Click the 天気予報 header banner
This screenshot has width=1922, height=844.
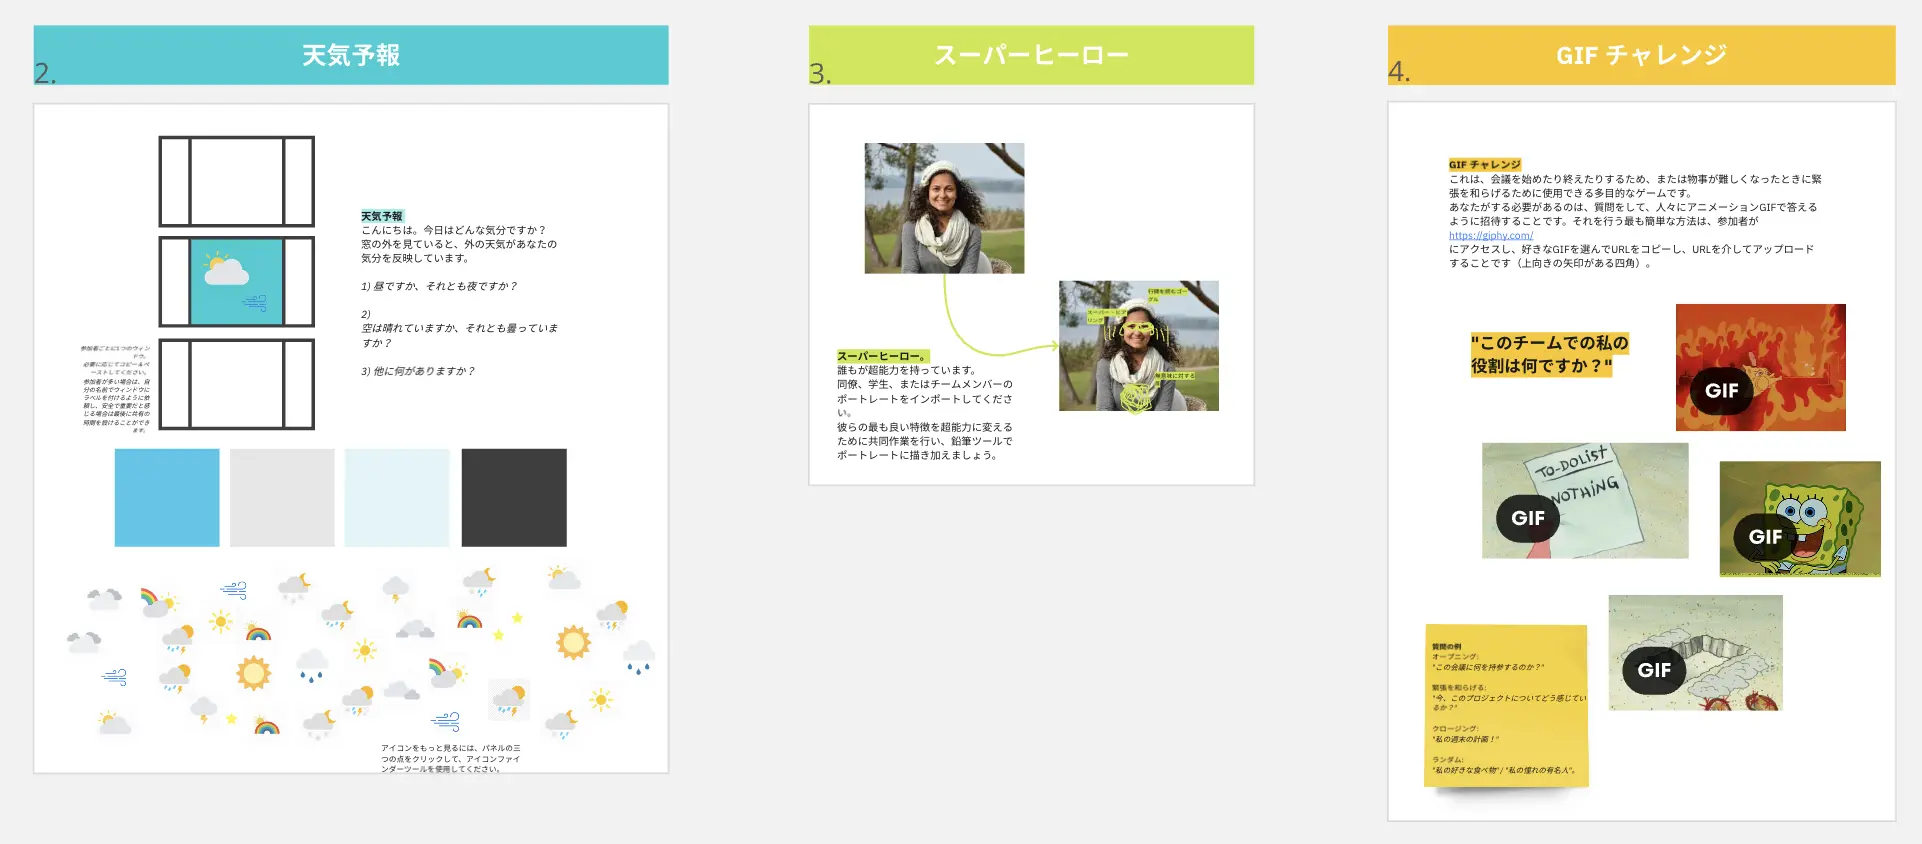click(351, 55)
